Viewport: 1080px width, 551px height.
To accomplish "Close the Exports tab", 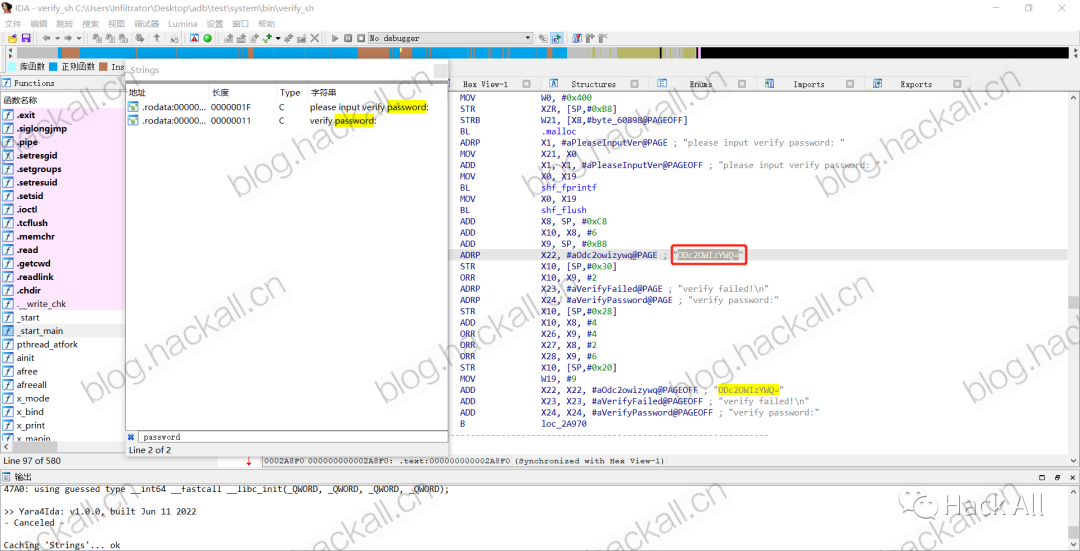I will click(958, 84).
